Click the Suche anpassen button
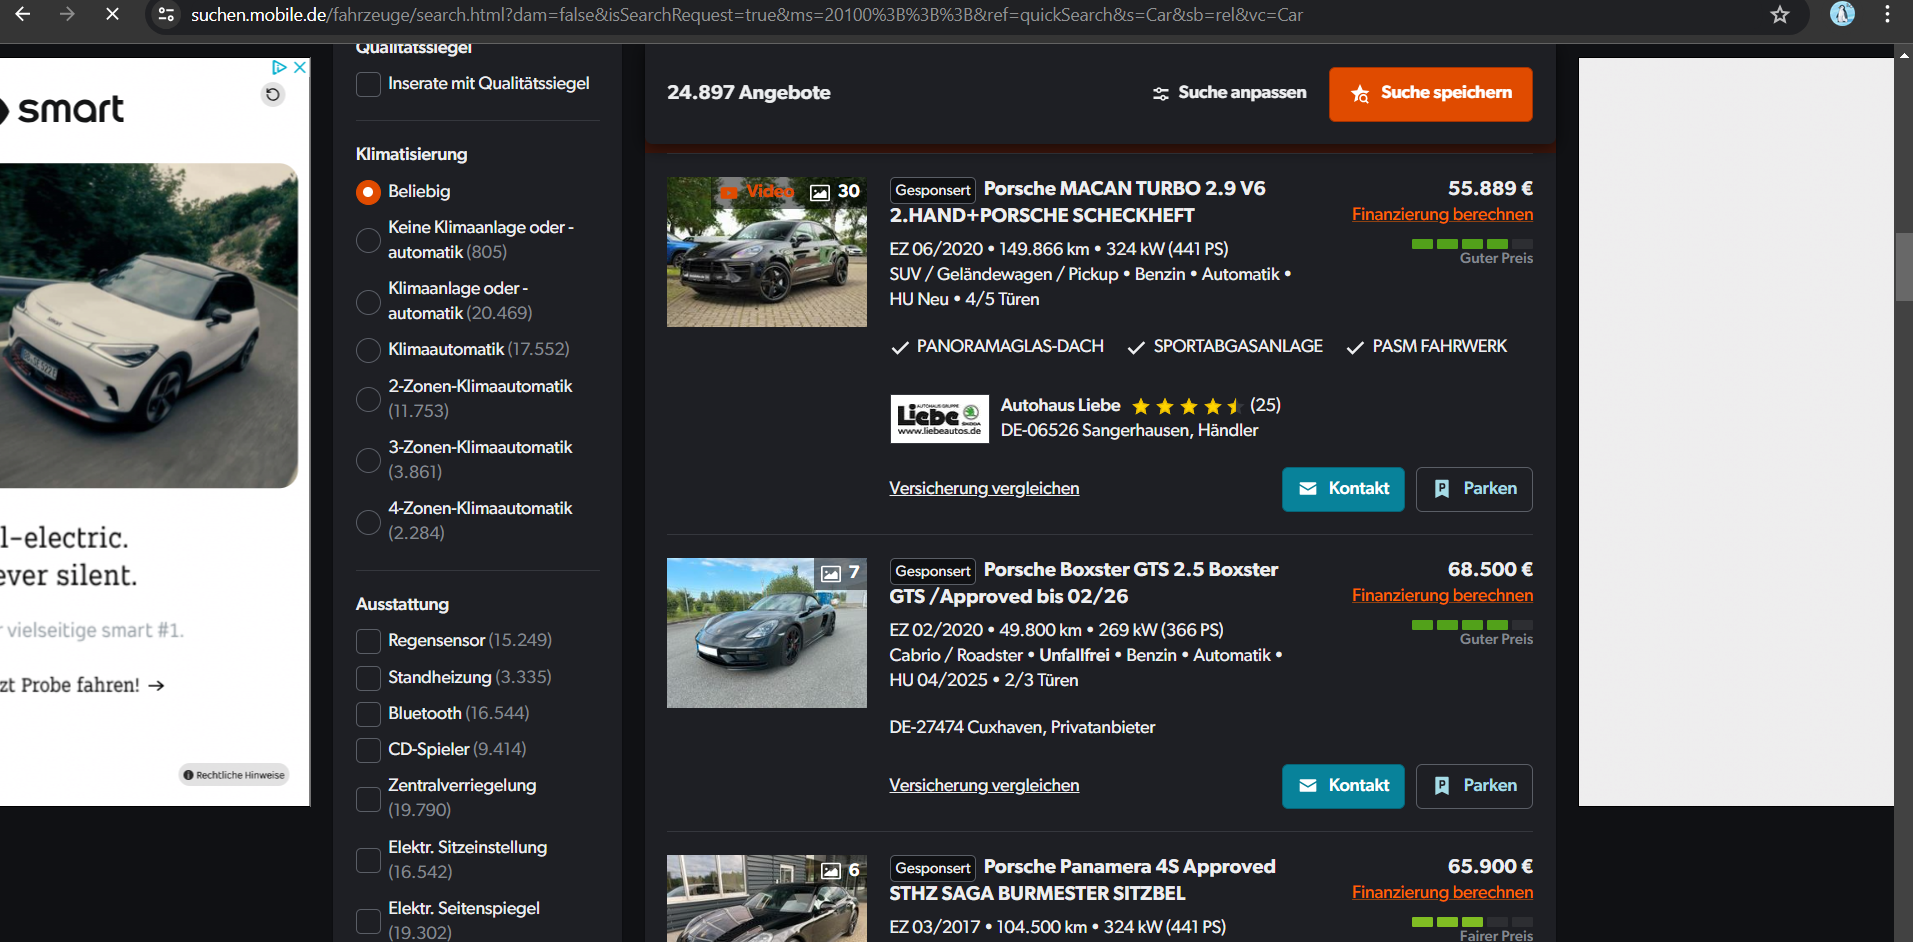Viewport: 1913px width, 942px height. tap(1229, 93)
